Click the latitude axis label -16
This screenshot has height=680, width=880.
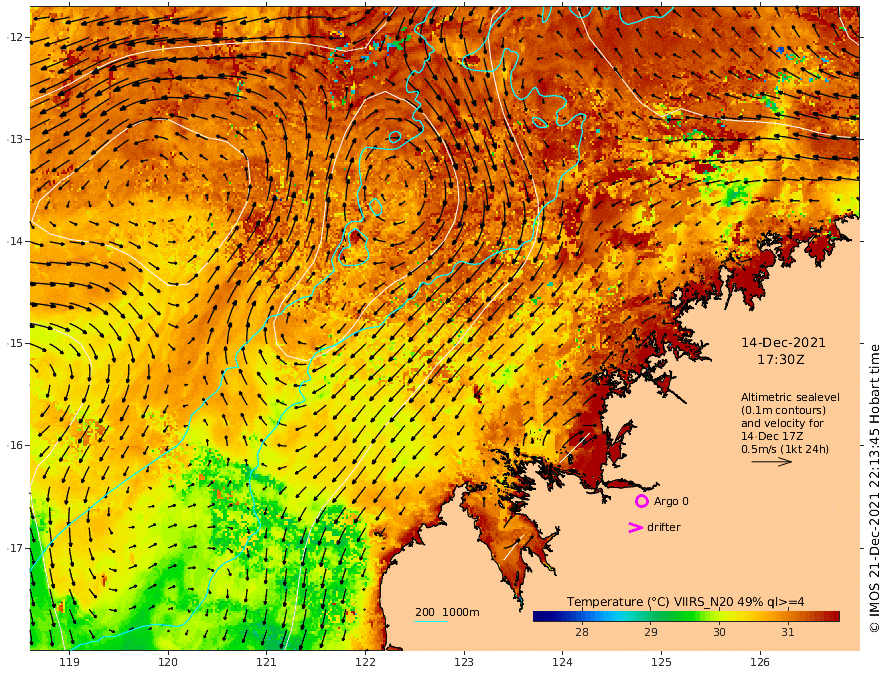click(x=15, y=445)
